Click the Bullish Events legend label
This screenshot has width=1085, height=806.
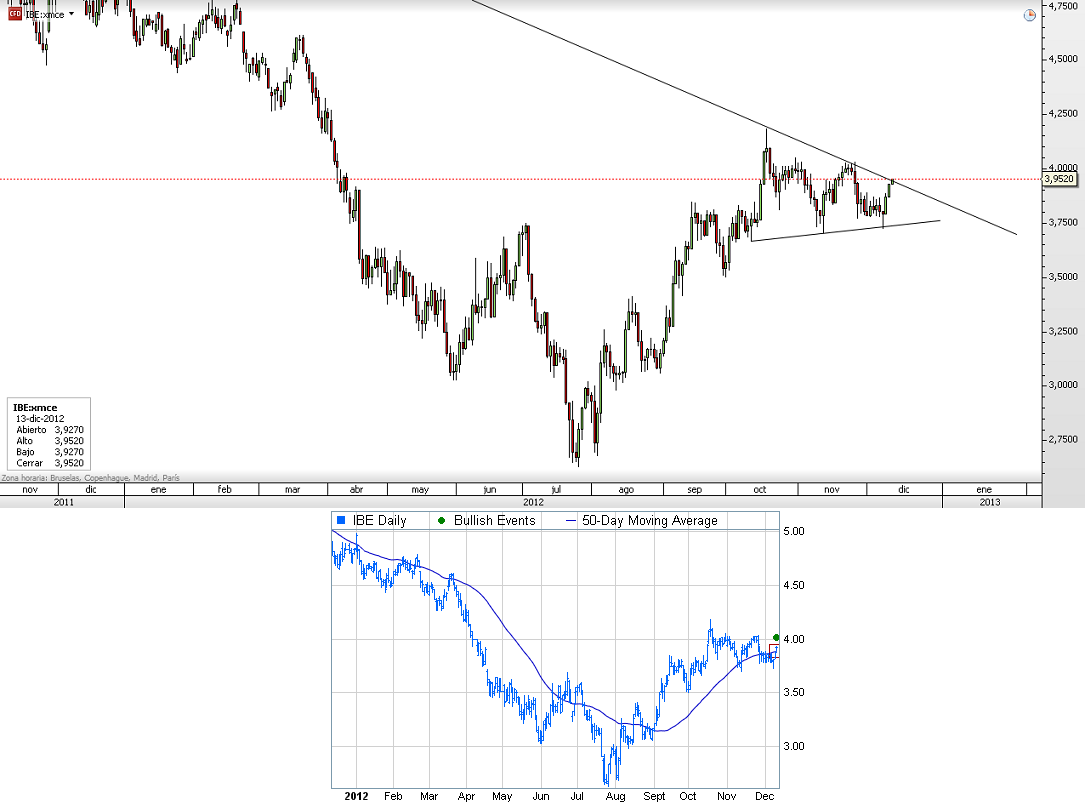point(494,520)
